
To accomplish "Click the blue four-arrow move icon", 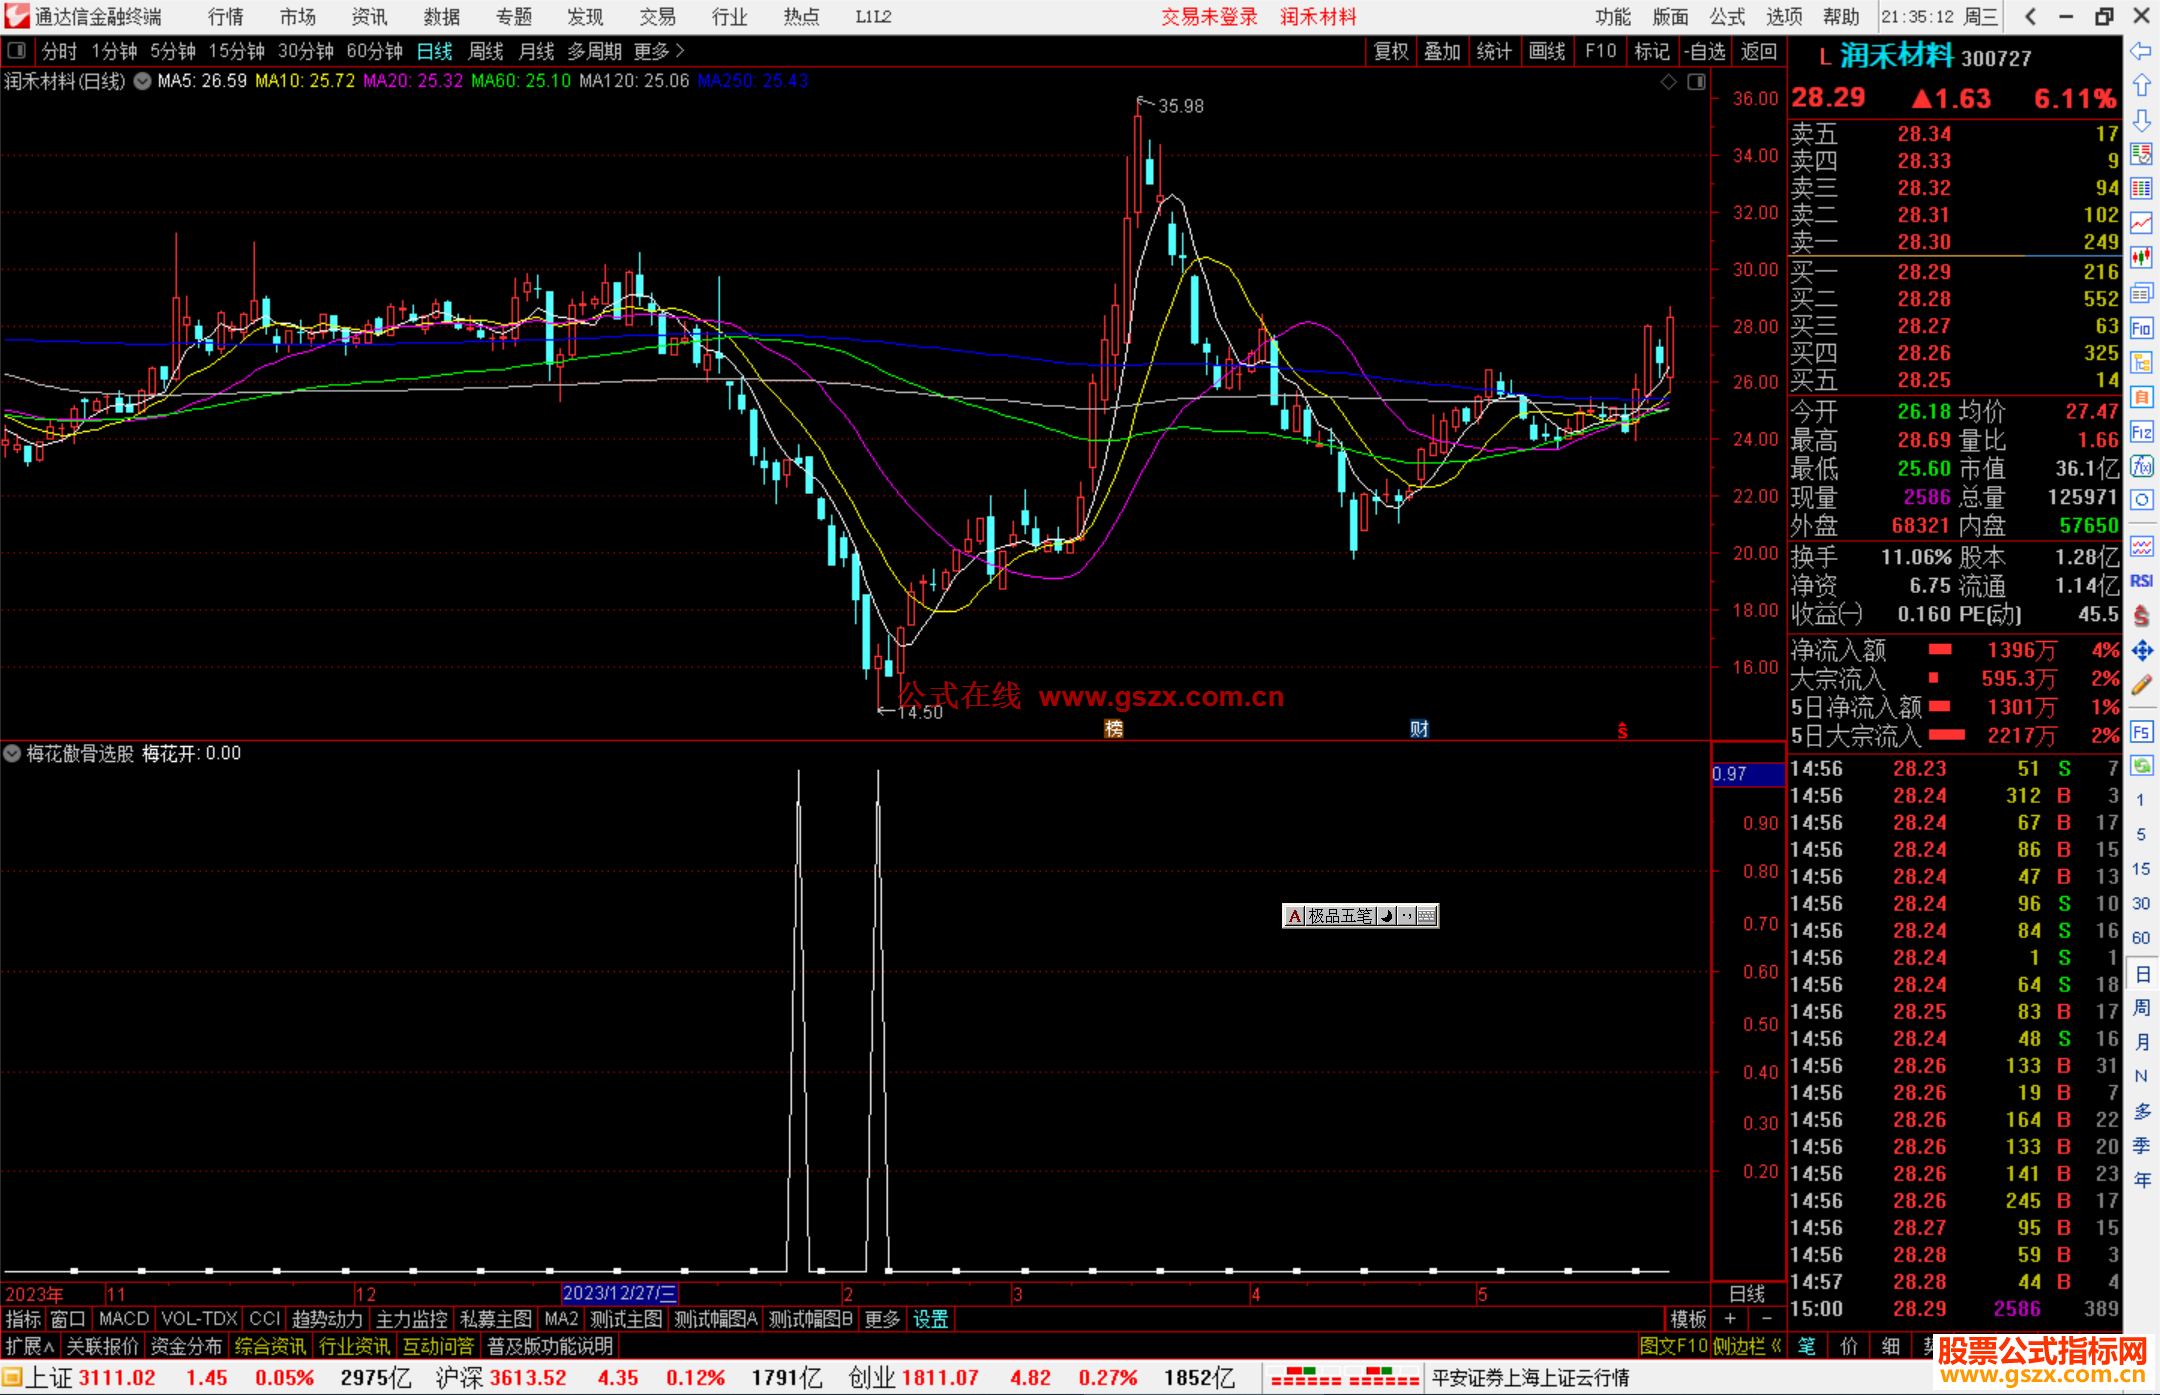I will (x=2141, y=651).
